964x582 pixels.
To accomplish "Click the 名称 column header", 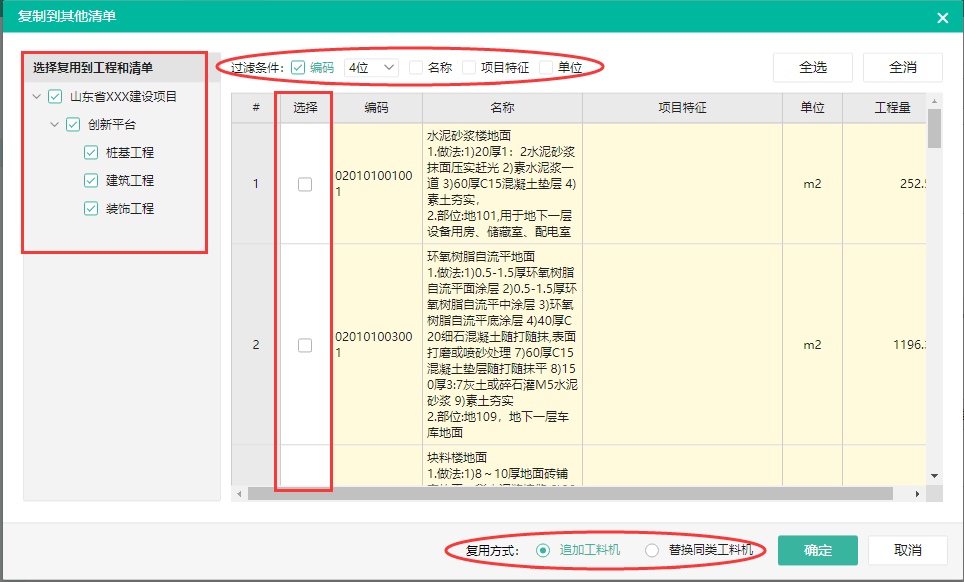I will click(502, 108).
